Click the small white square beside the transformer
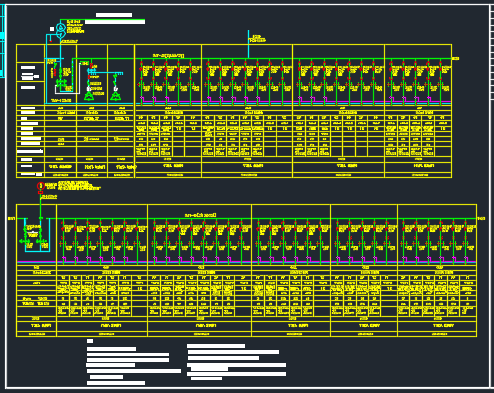The height and width of the screenshot is (393, 494). [x=52, y=29]
